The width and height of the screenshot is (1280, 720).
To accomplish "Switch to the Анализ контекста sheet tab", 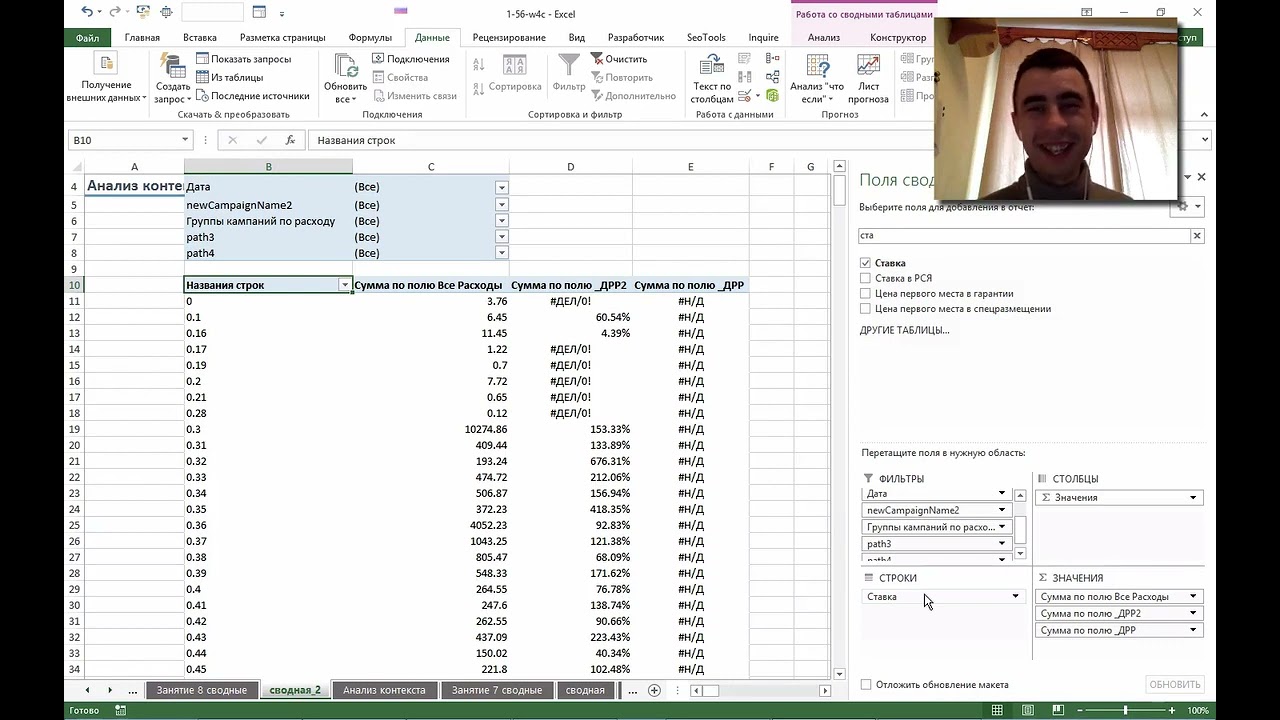I will tap(384, 690).
